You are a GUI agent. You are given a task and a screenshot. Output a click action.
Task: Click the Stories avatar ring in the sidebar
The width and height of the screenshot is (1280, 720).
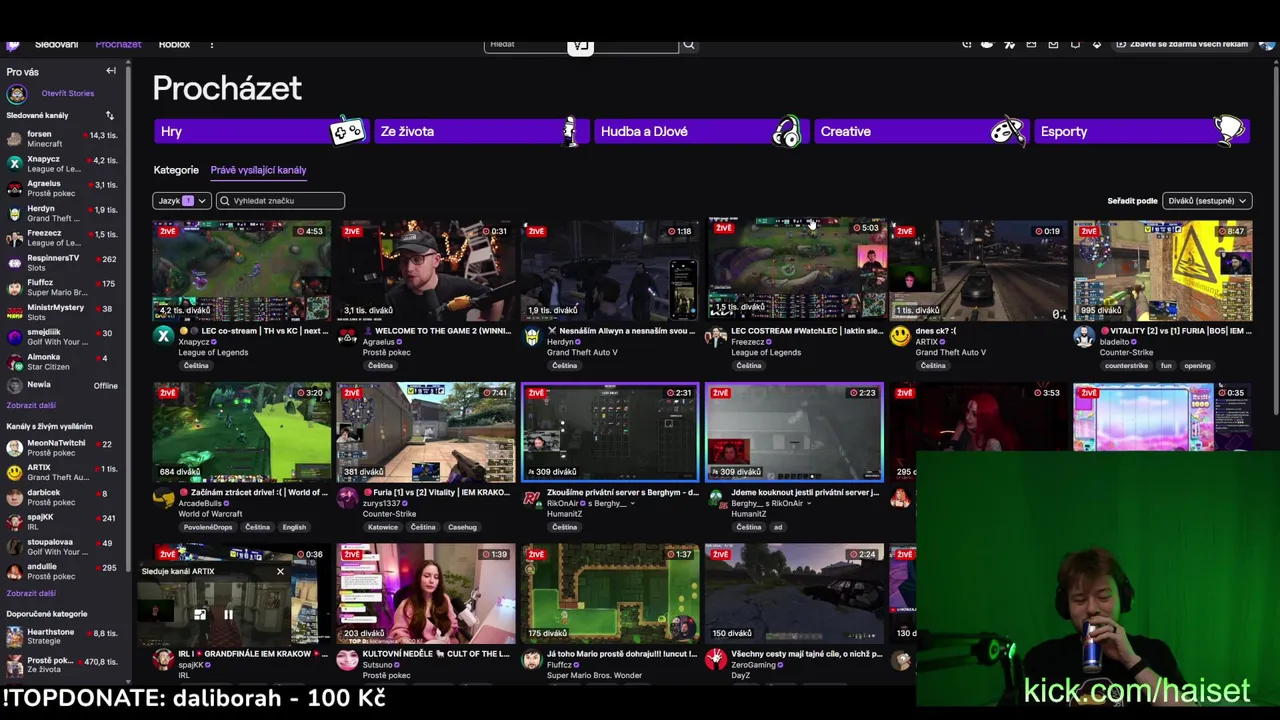[x=16, y=94]
